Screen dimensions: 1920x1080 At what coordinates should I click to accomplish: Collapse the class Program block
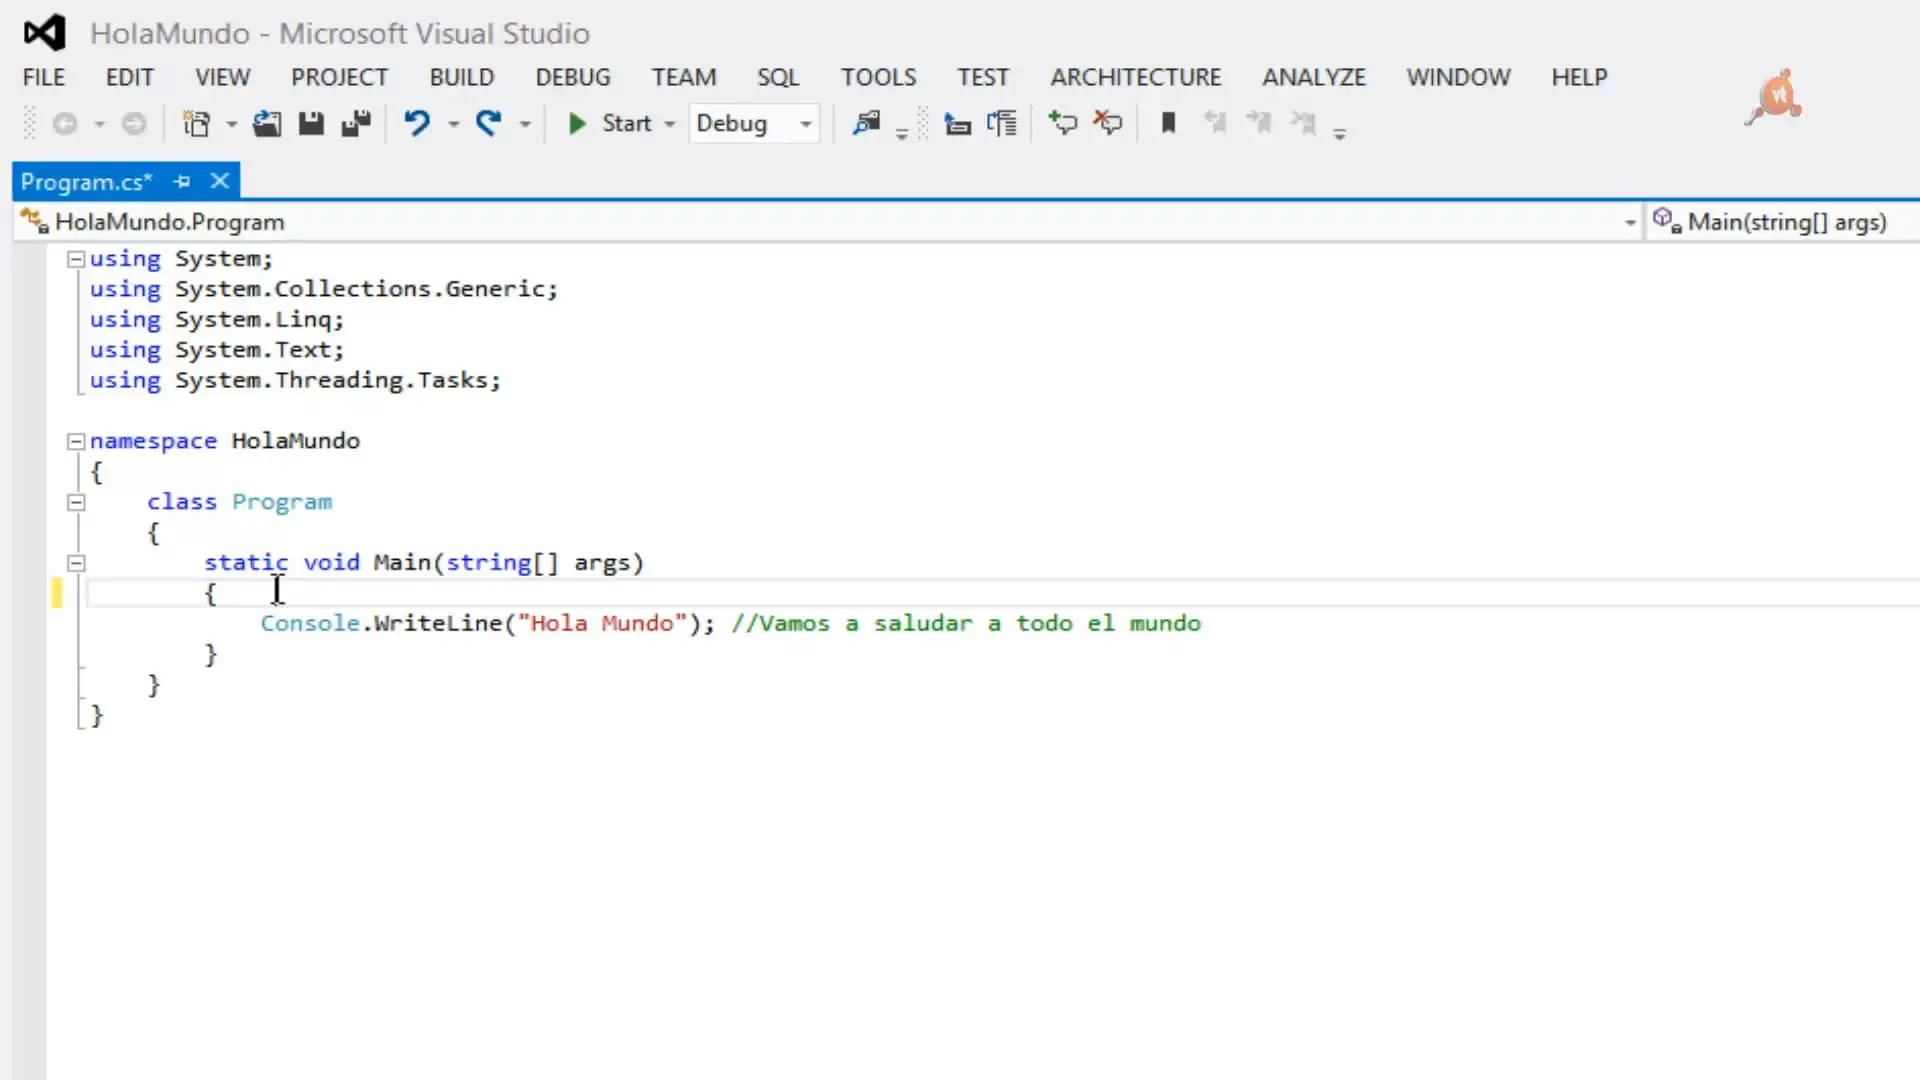pyautogui.click(x=75, y=502)
